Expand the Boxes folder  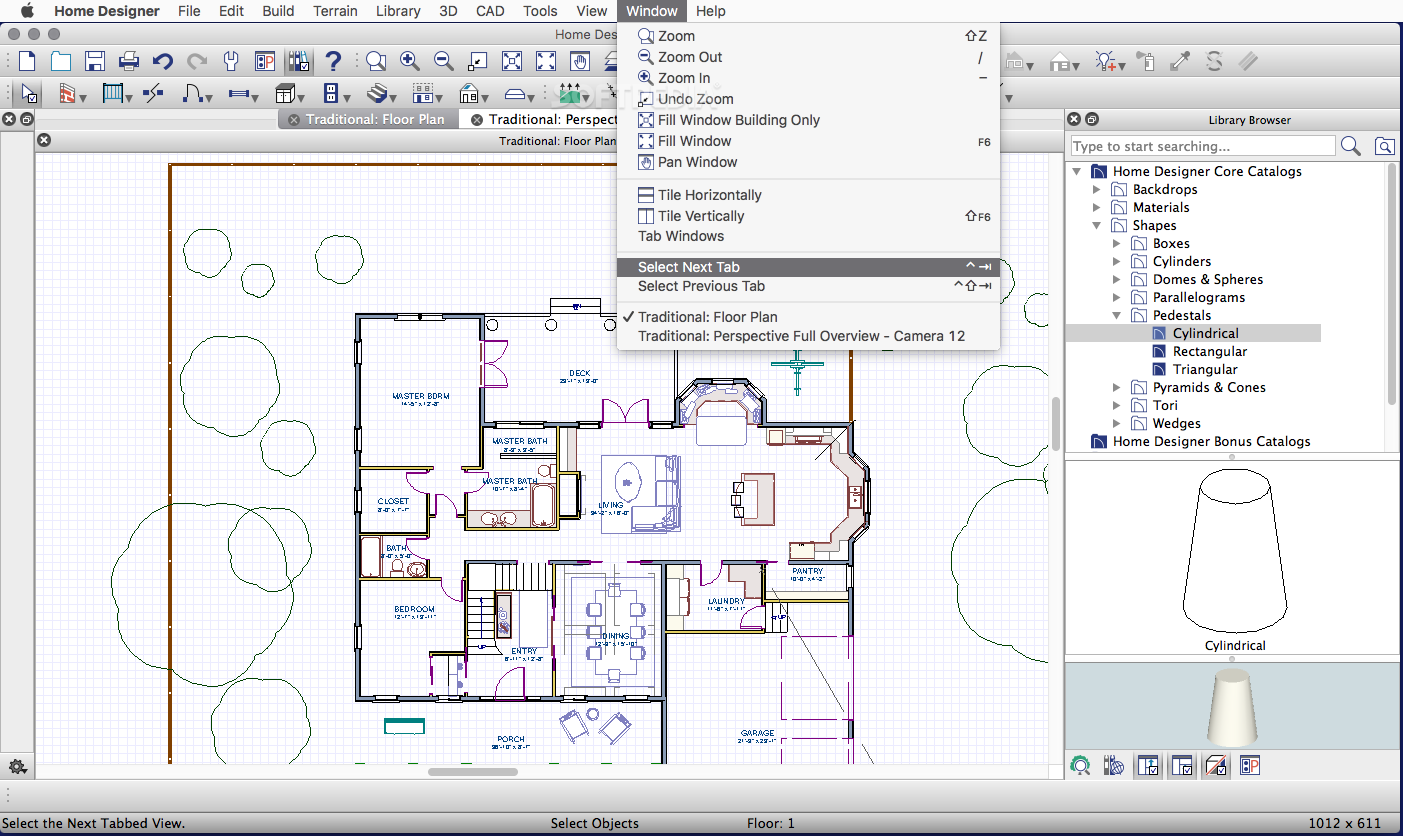pyautogui.click(x=1117, y=243)
